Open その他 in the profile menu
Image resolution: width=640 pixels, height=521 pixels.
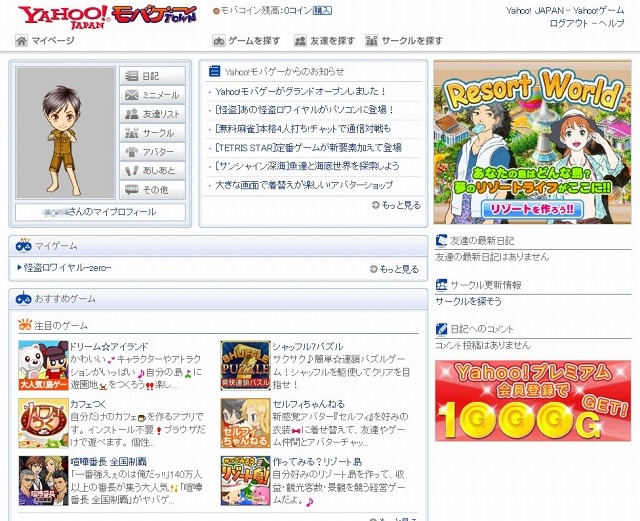coord(153,189)
